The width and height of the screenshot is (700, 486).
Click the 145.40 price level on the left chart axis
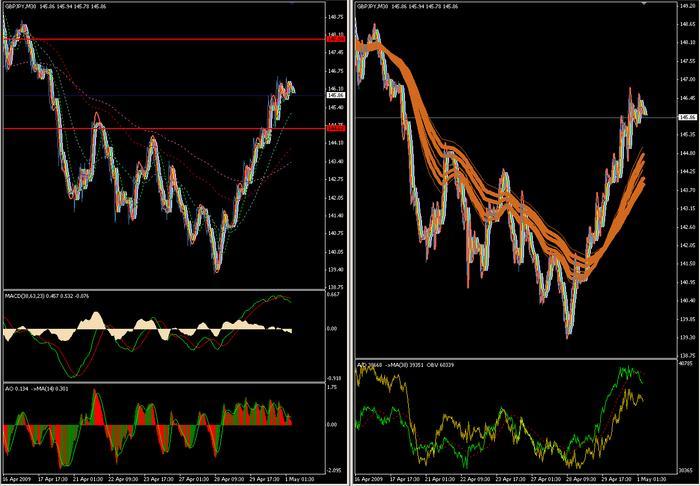[335, 107]
